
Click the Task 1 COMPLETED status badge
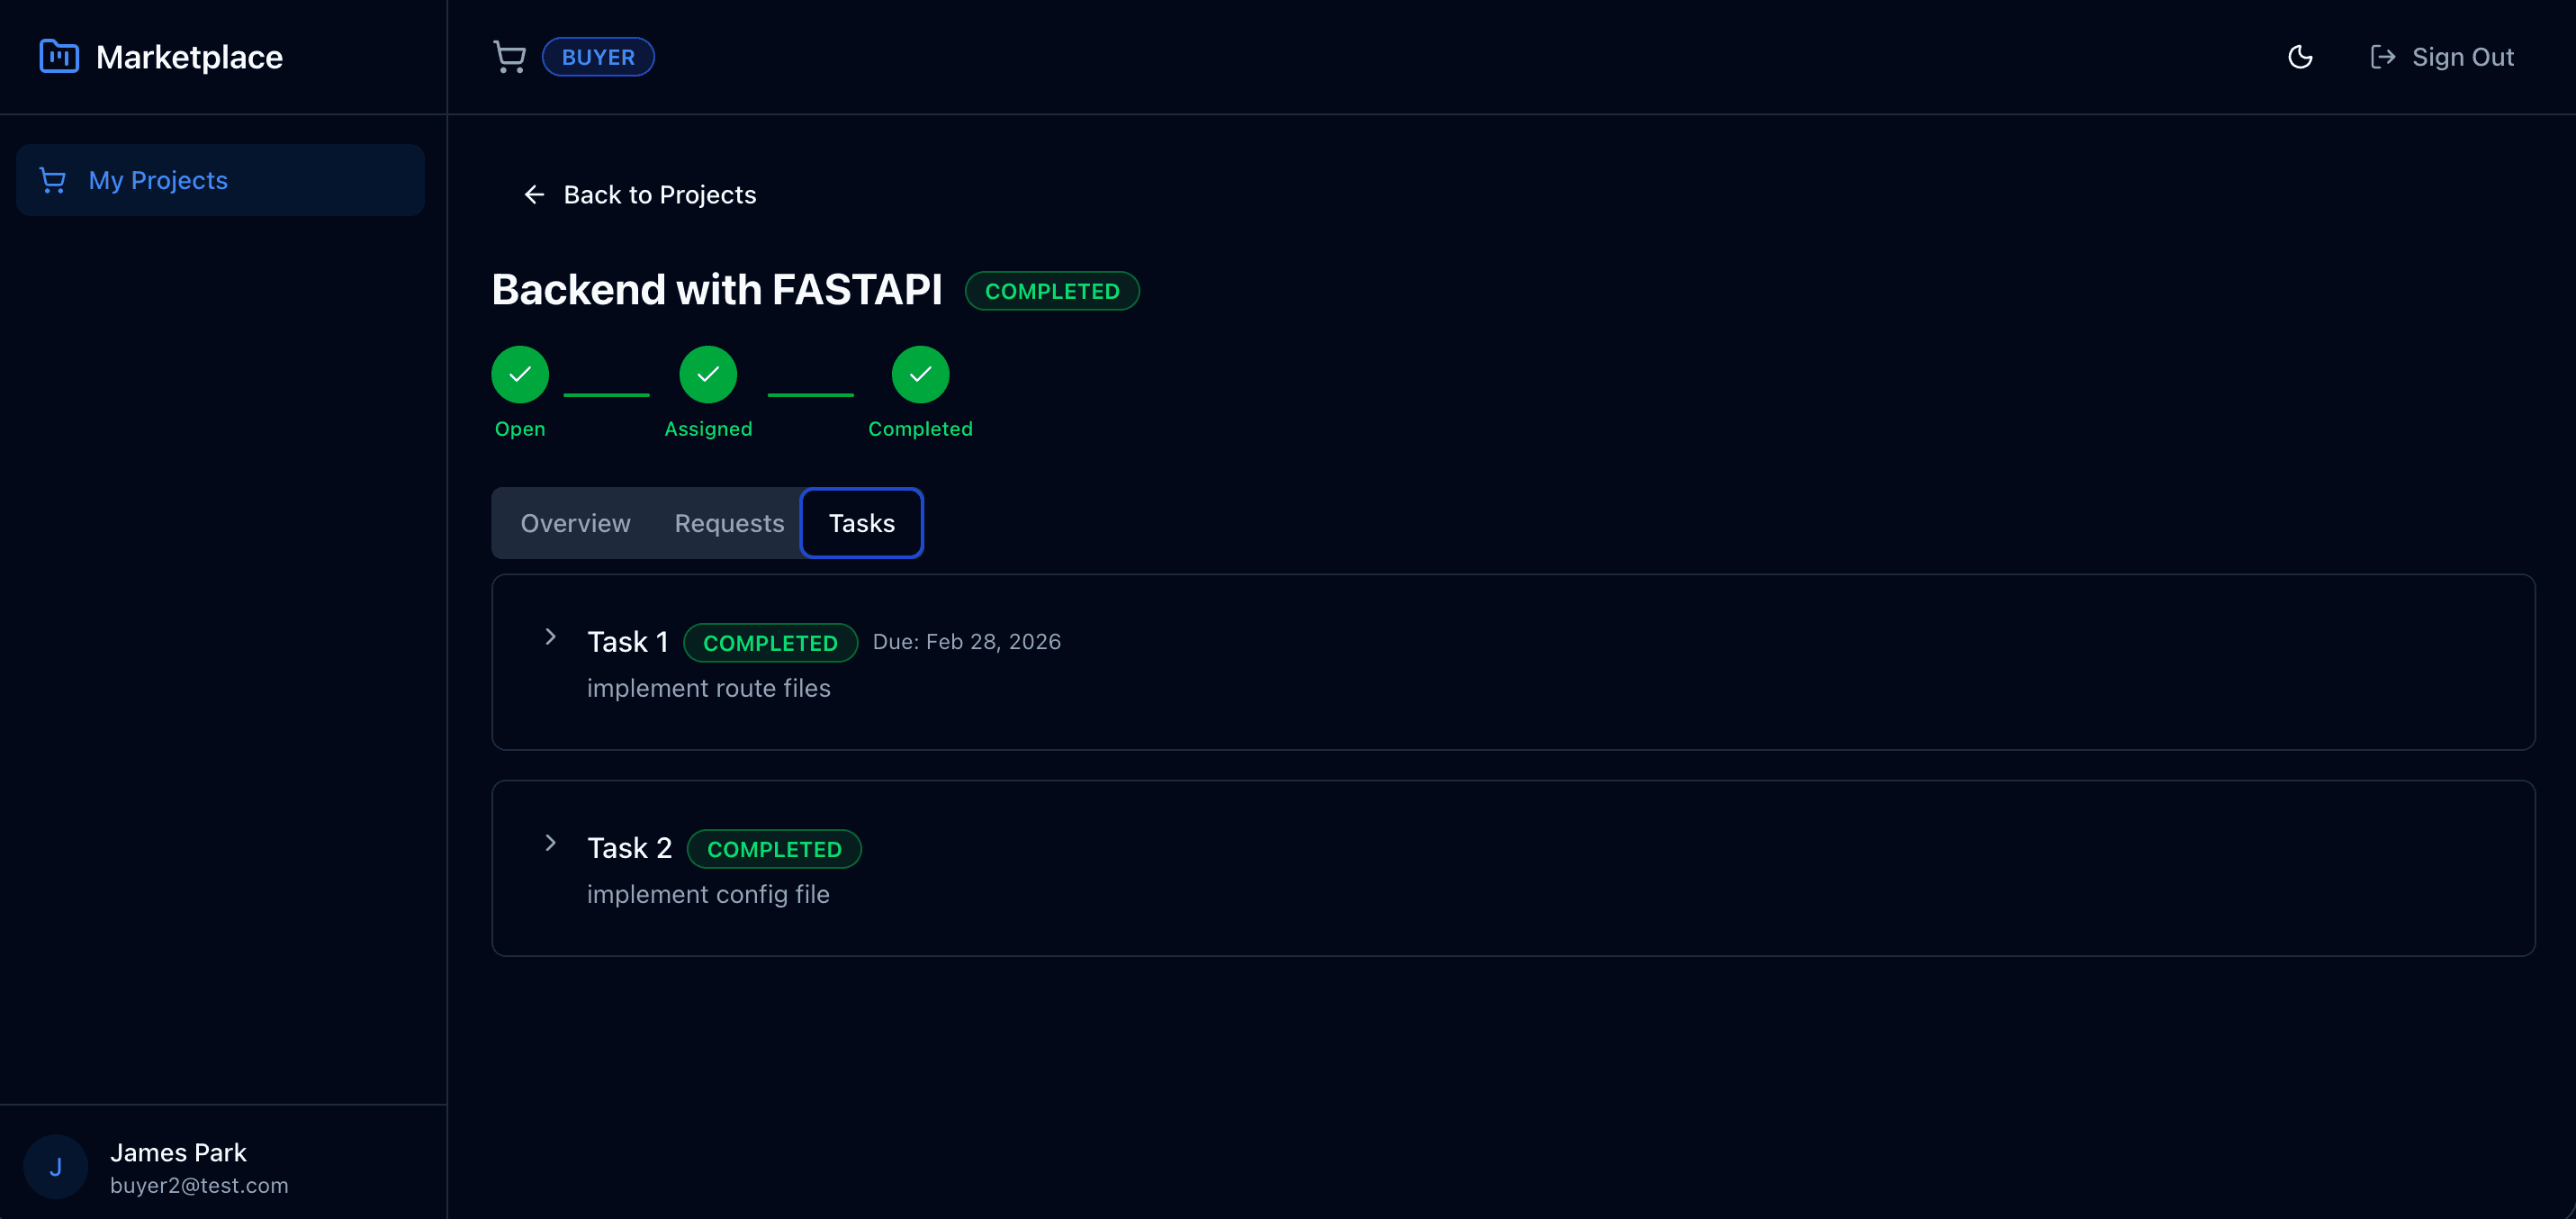point(770,643)
